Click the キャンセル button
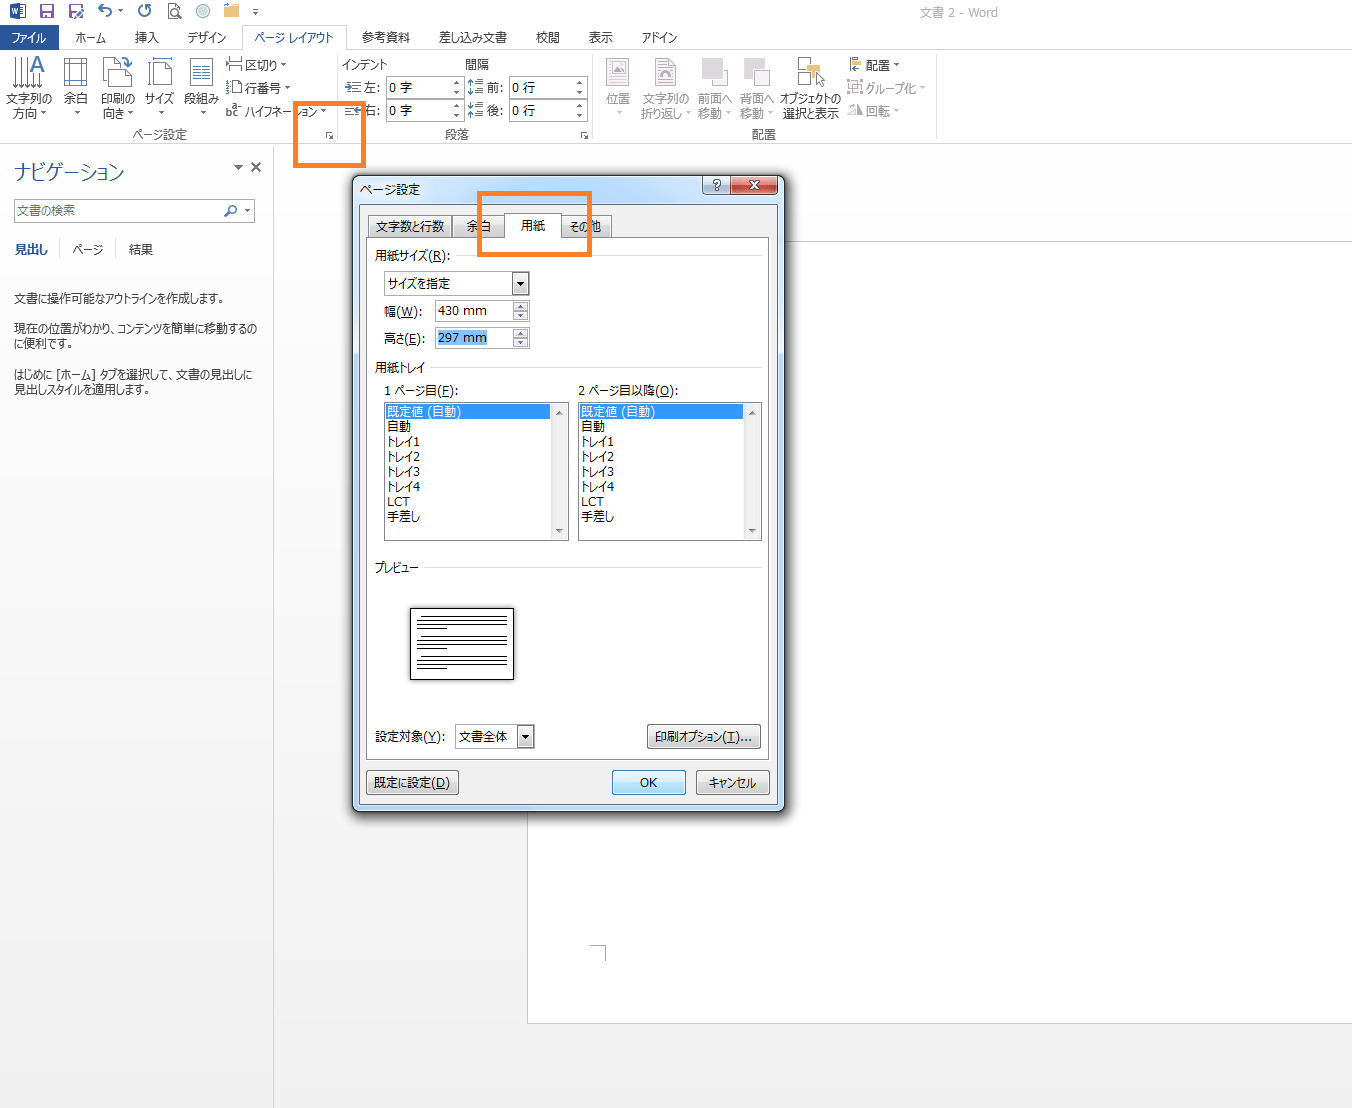Image resolution: width=1352 pixels, height=1108 pixels. (733, 783)
